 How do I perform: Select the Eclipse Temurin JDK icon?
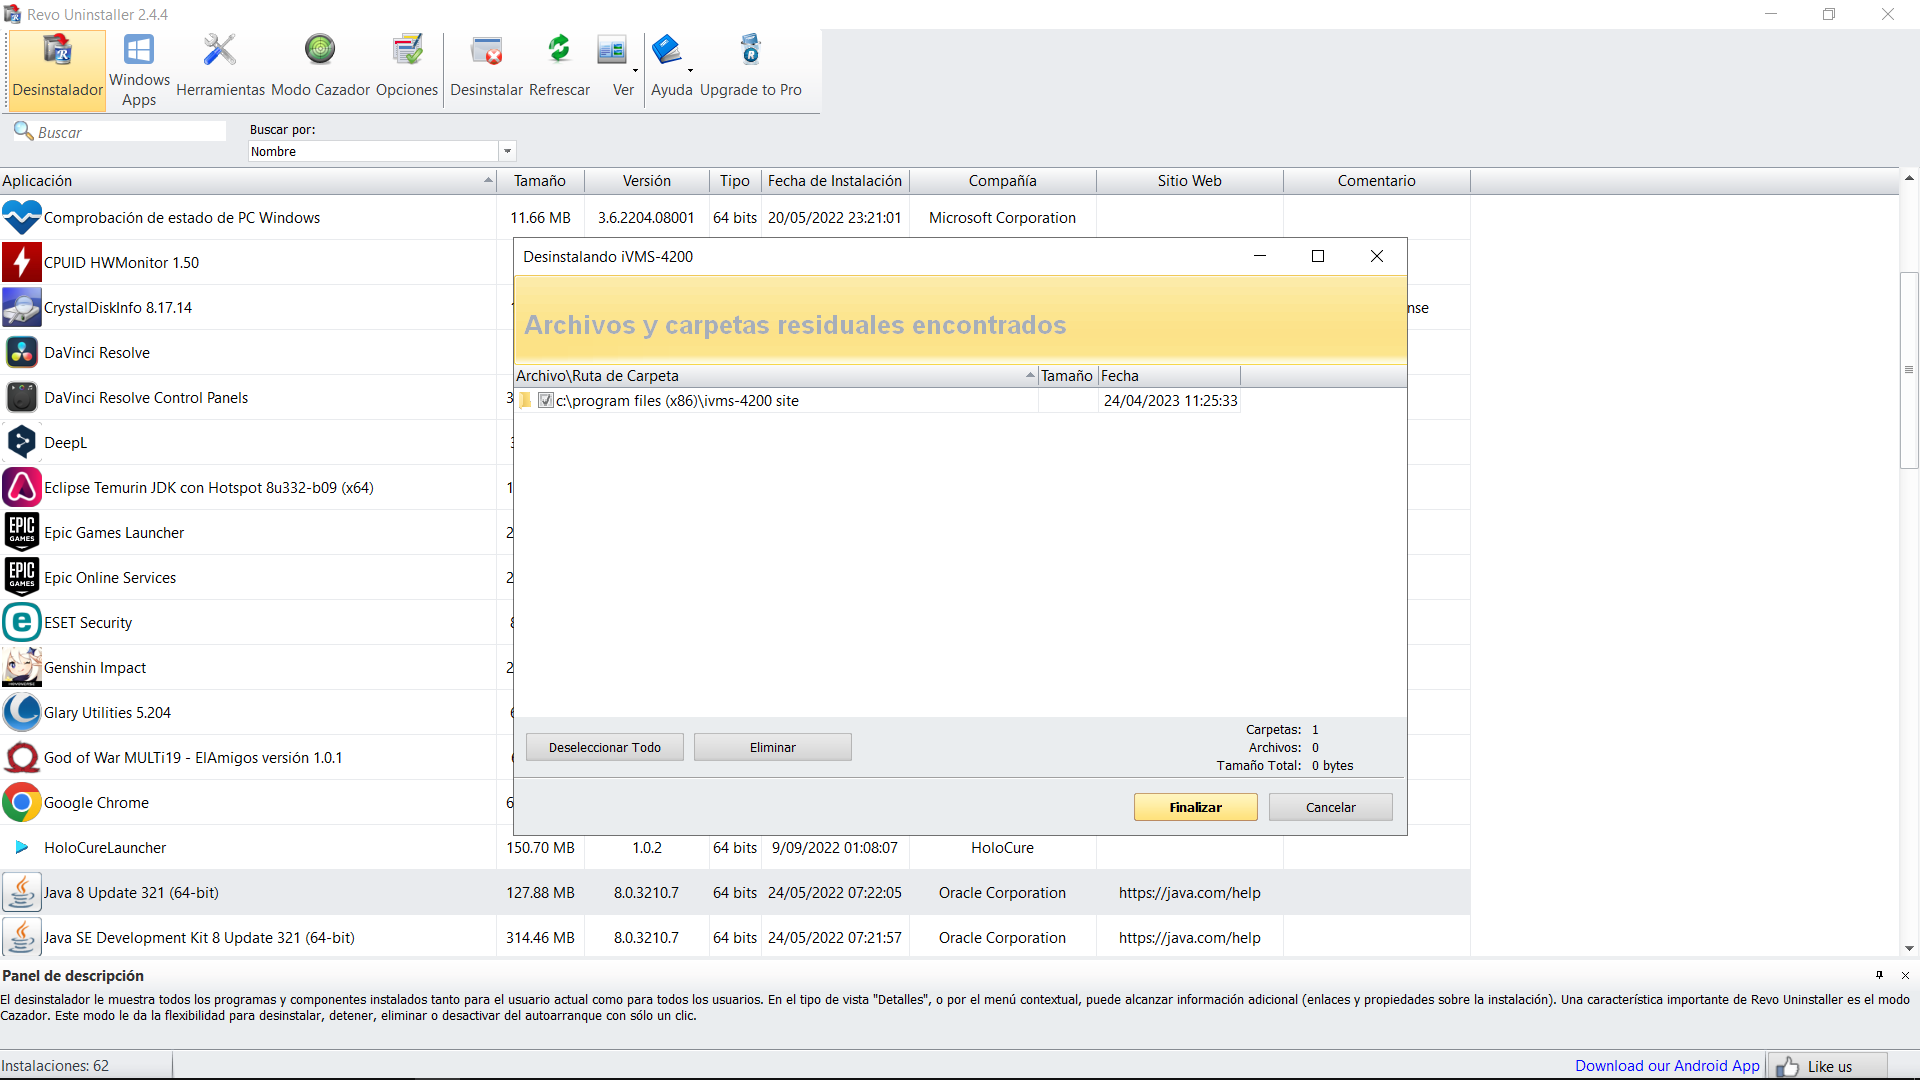pyautogui.click(x=22, y=487)
